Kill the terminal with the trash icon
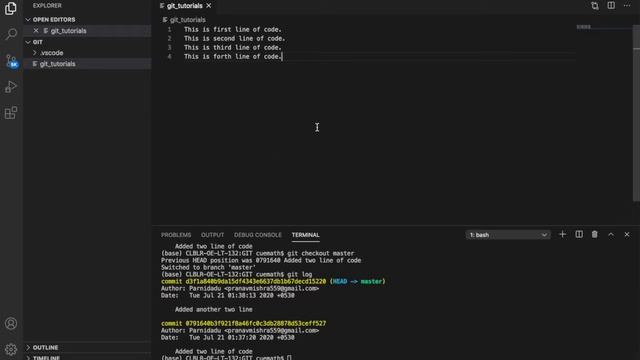Image resolution: width=640 pixels, height=360 pixels. pyautogui.click(x=595, y=234)
